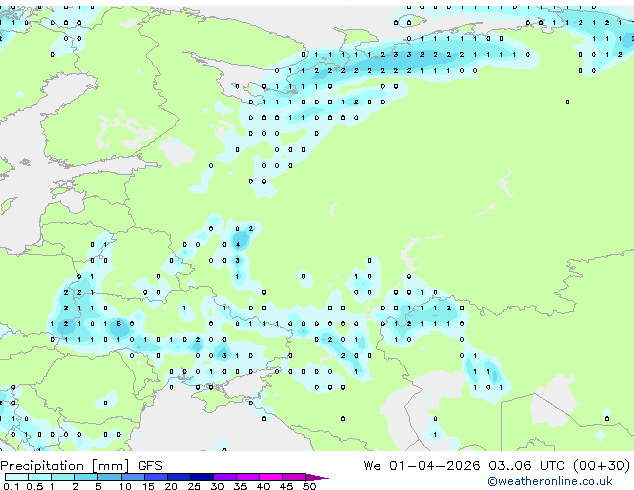Click the word "Precipitation" in the title
The height and width of the screenshot is (490, 634).
(x=42, y=466)
